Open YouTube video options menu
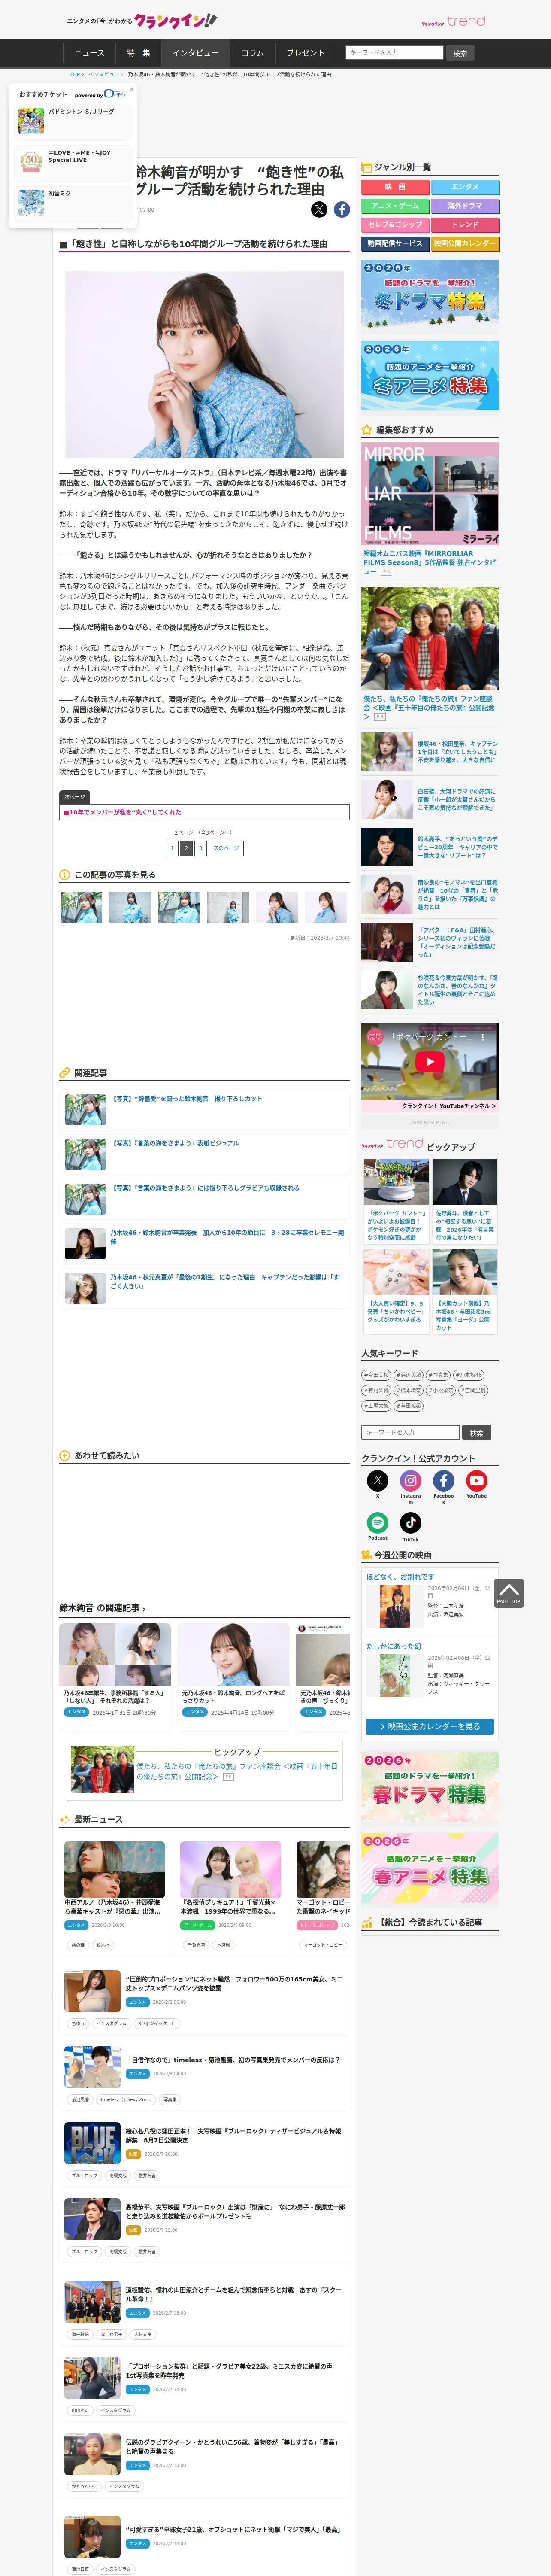The height and width of the screenshot is (2576, 551). [x=483, y=1037]
